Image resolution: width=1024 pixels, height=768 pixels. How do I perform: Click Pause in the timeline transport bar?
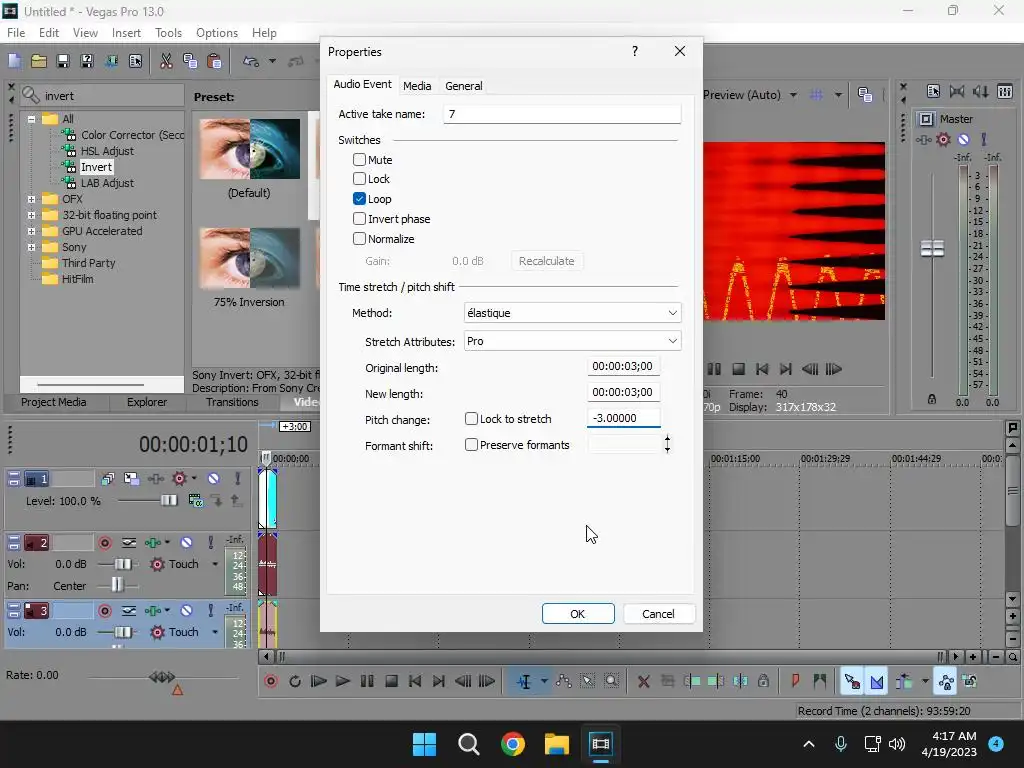(367, 681)
